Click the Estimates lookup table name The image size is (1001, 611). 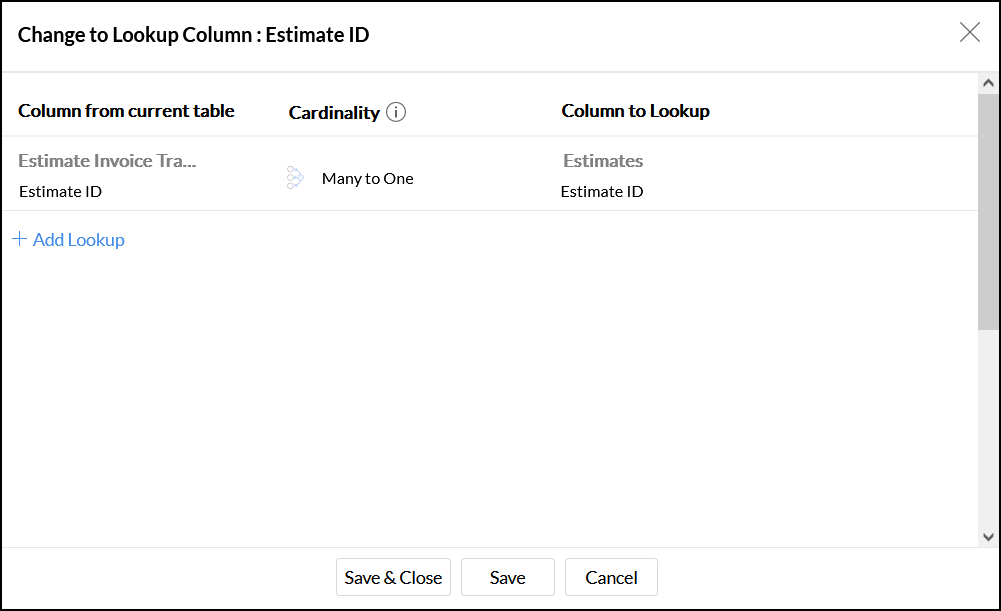click(x=603, y=161)
